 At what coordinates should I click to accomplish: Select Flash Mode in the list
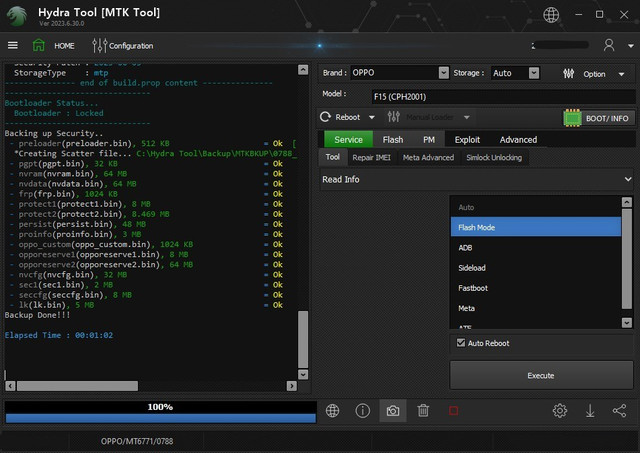click(536, 227)
